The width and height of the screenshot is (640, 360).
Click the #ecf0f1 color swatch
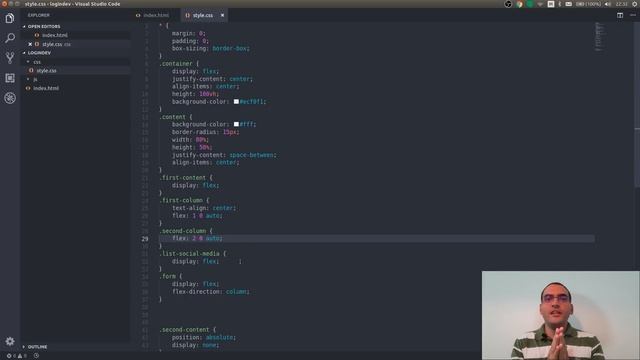tap(236, 102)
